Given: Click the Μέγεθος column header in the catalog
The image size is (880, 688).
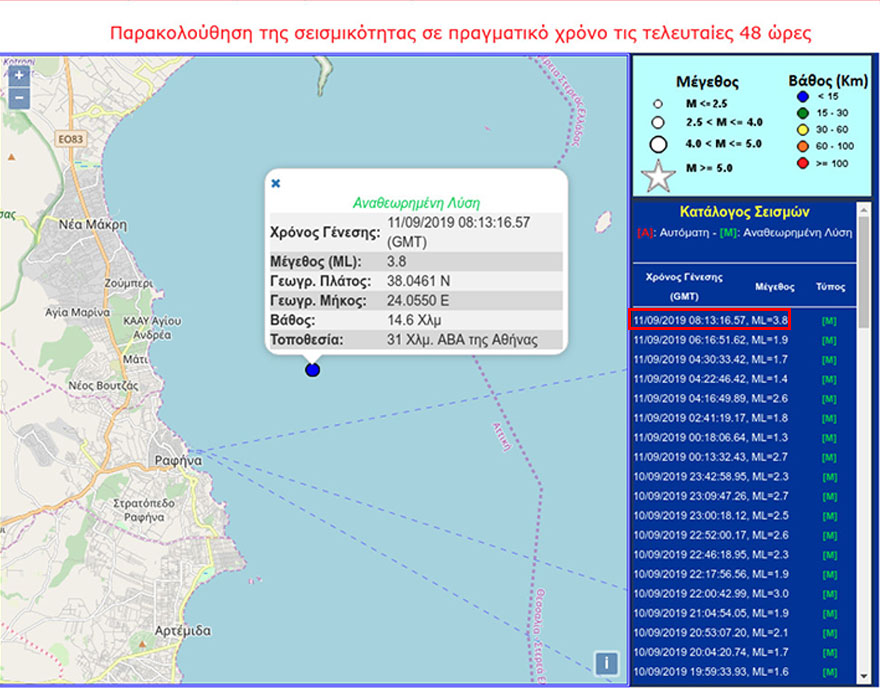Looking at the screenshot, I should [x=775, y=285].
